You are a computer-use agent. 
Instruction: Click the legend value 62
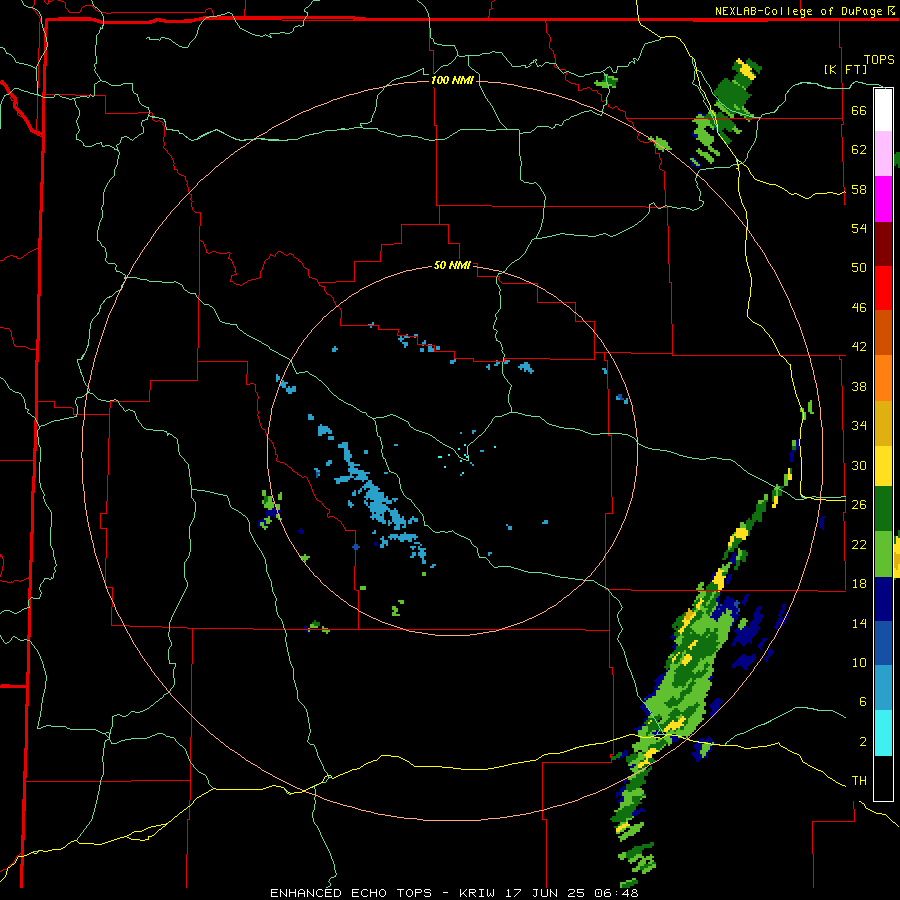(x=859, y=149)
